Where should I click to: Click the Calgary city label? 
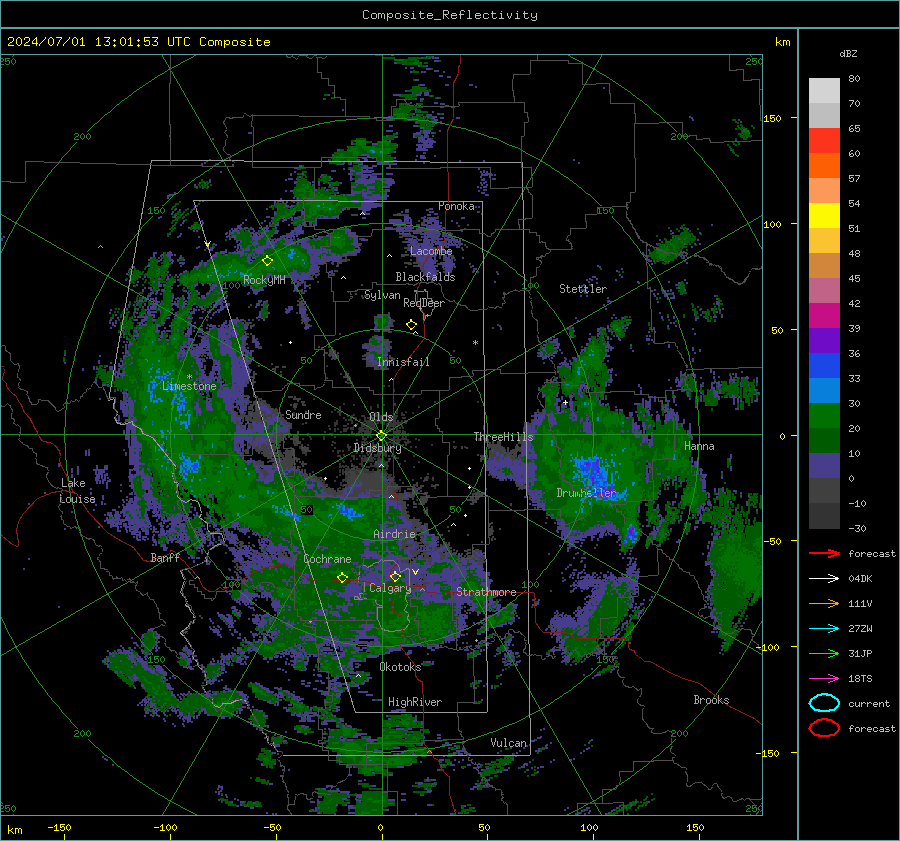pyautogui.click(x=390, y=588)
